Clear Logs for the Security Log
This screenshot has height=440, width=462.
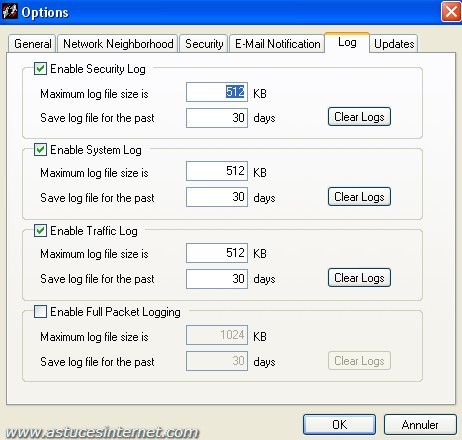pos(359,117)
